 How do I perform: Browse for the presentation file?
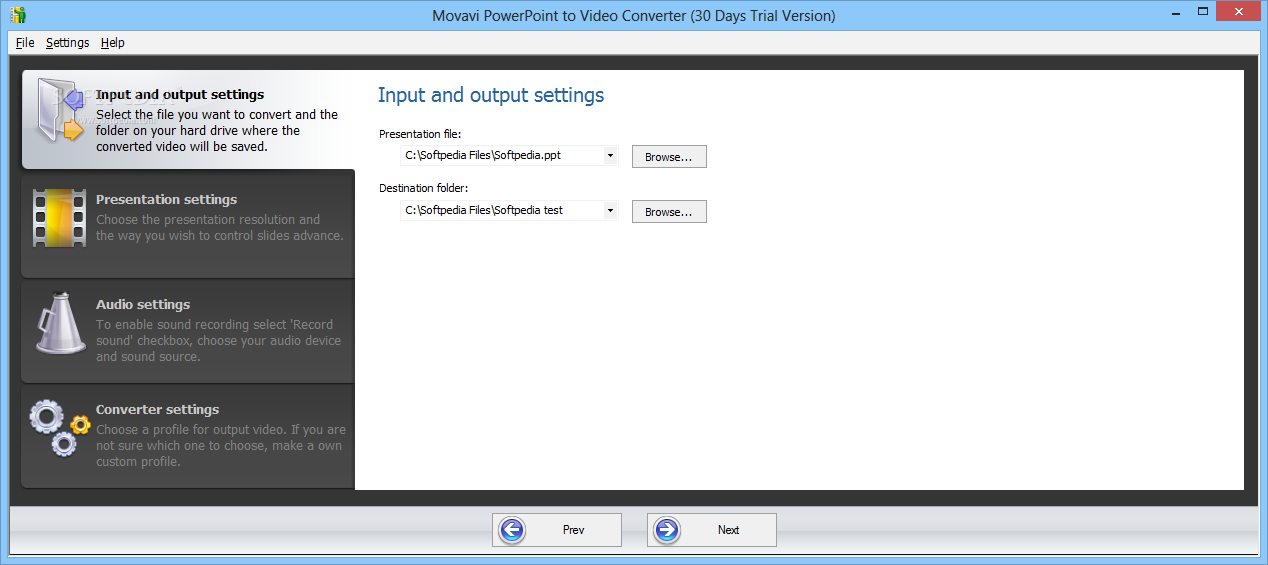click(669, 157)
